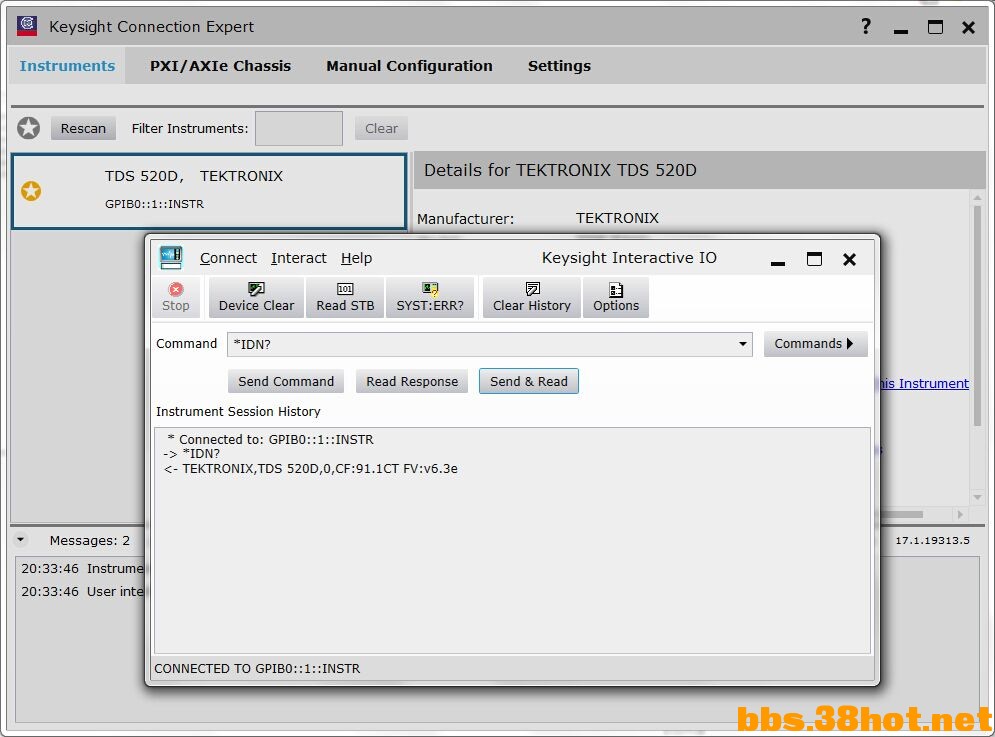This screenshot has width=995, height=737.
Task: Switch to the Instruments tab
Action: (x=67, y=66)
